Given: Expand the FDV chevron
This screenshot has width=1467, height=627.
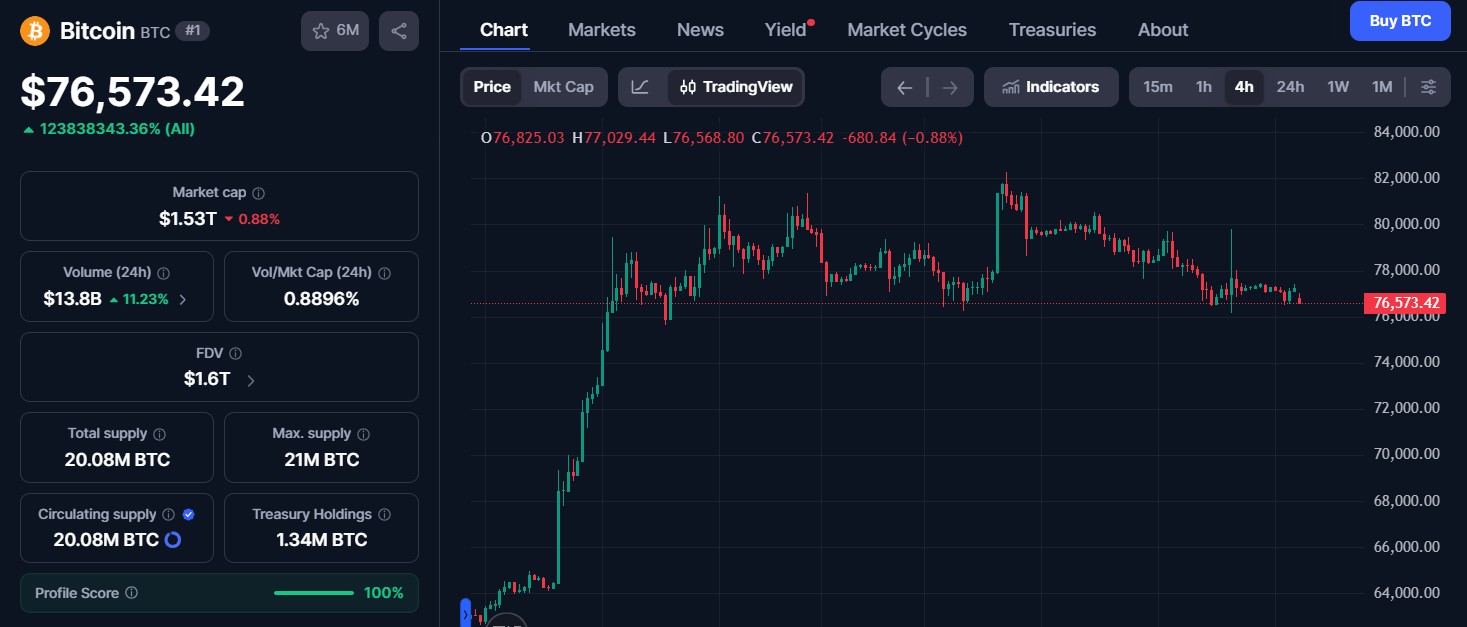Looking at the screenshot, I should (250, 380).
